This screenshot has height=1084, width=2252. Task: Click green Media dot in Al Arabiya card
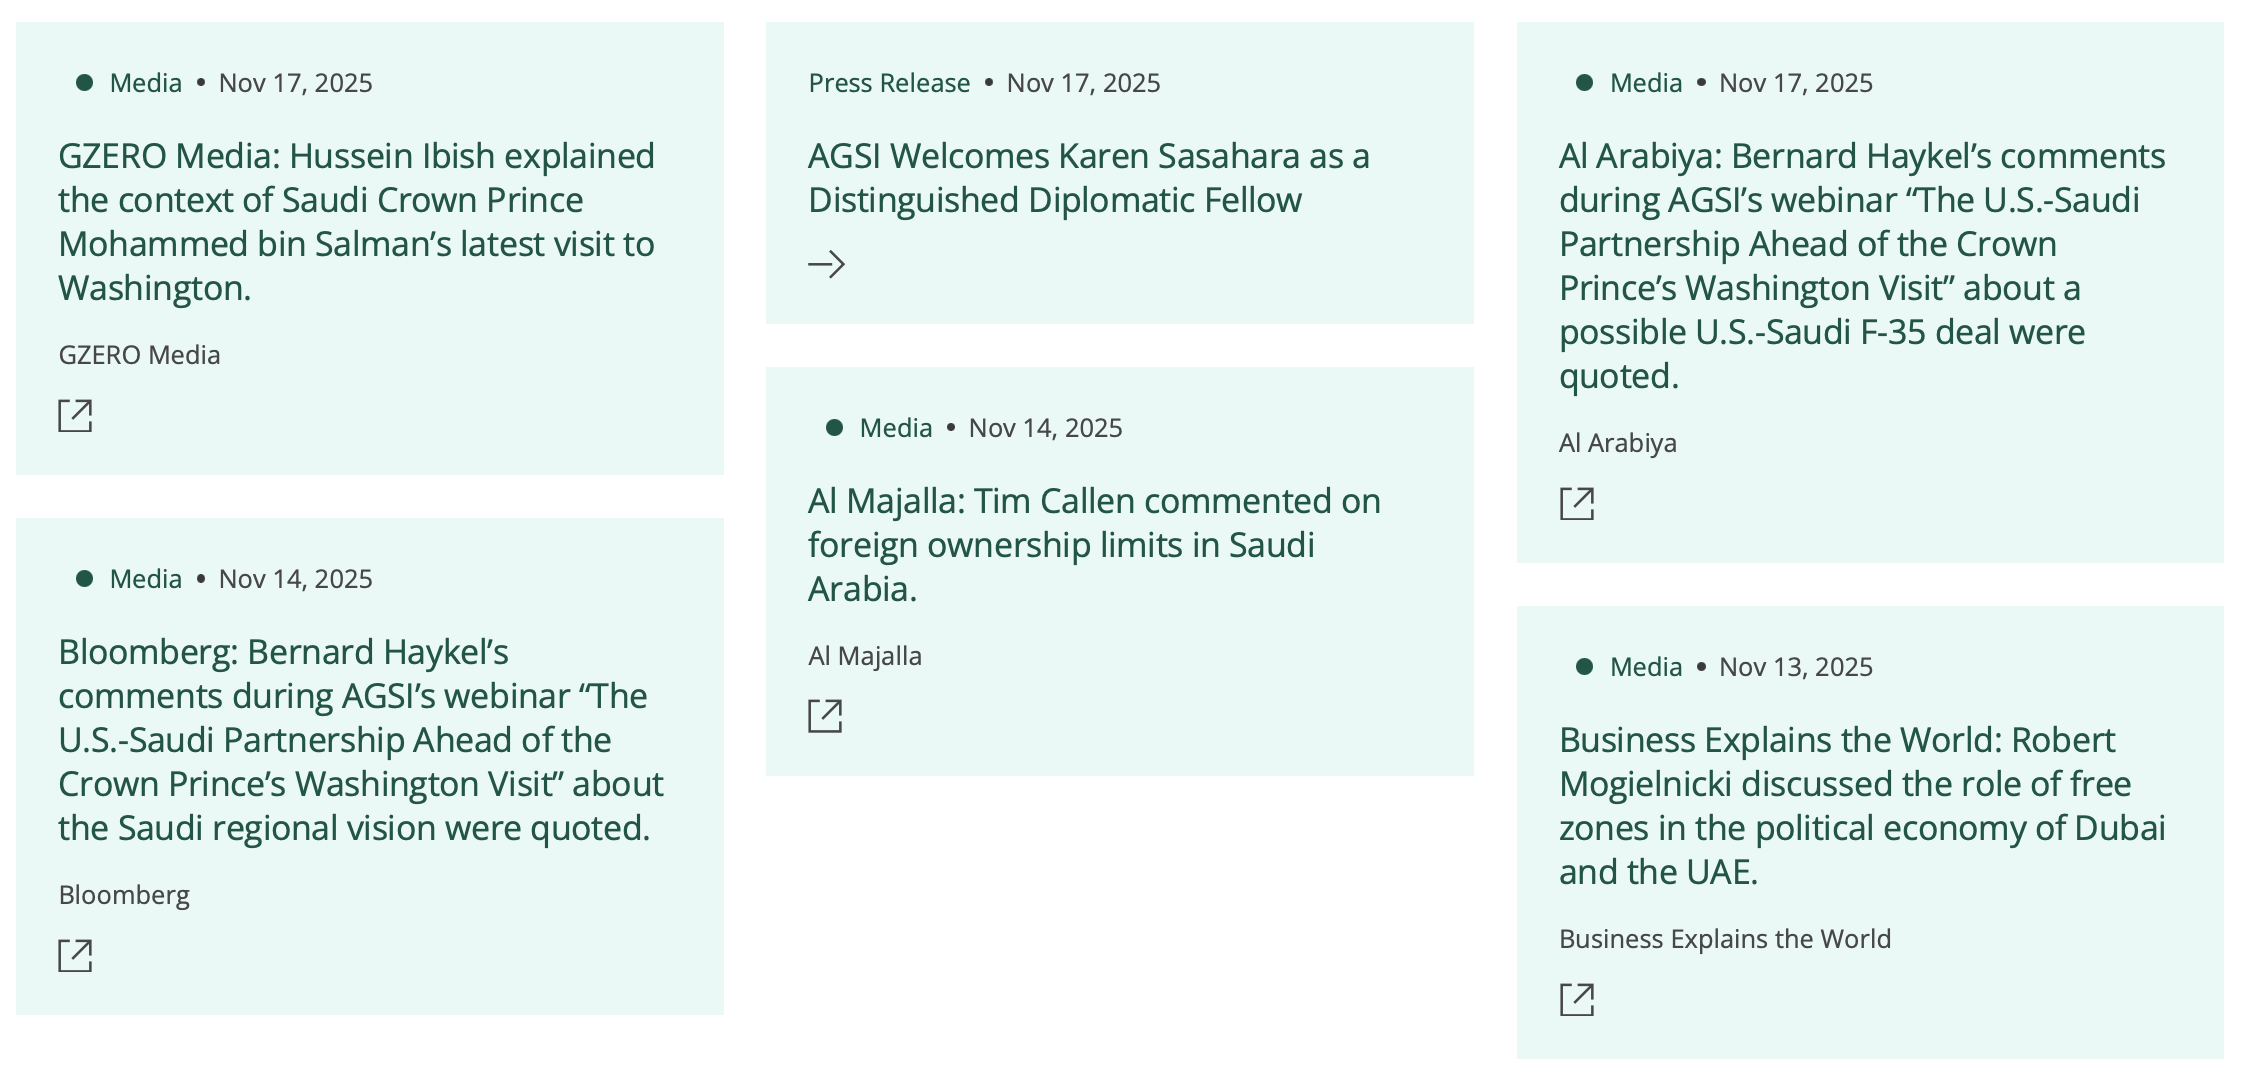(x=1584, y=82)
